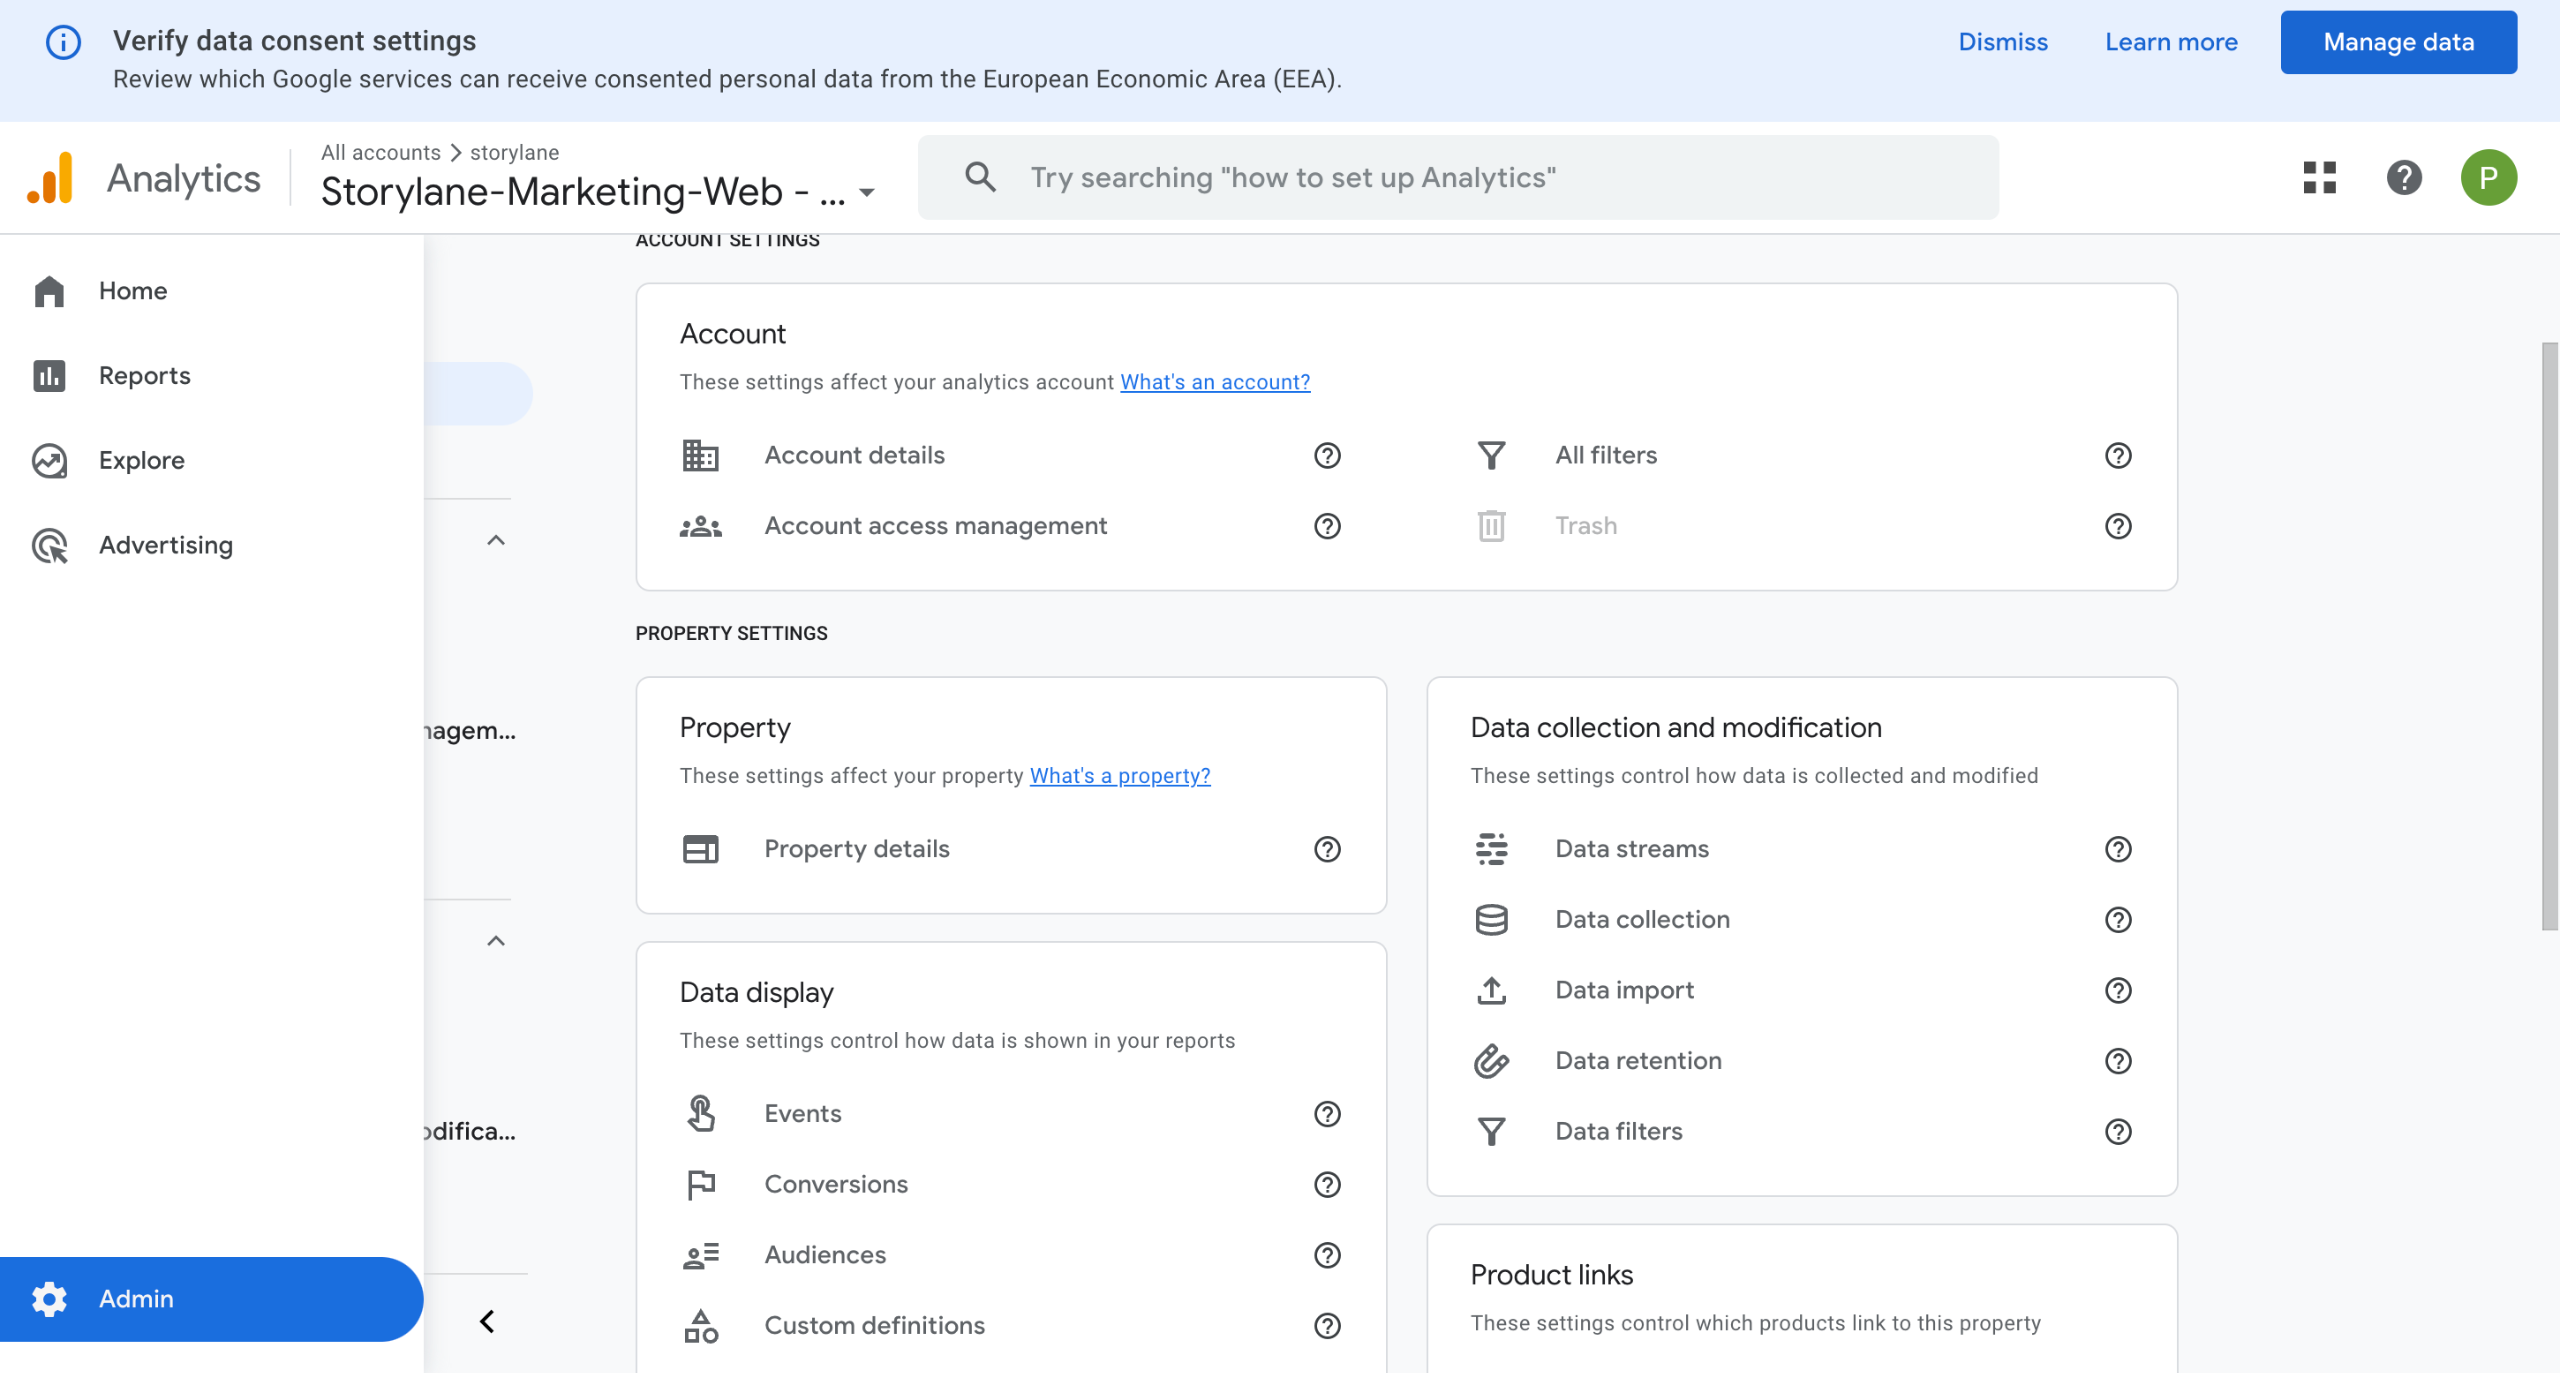Open help for Trash
Screen dimensions: 2560x1373
2118,526
